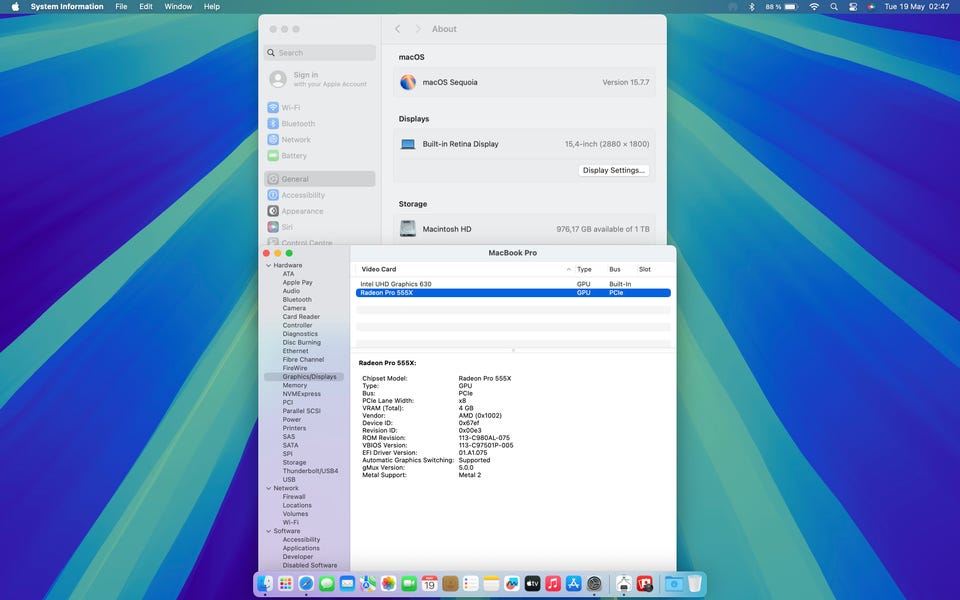Launch Safari from the Dock

306,583
